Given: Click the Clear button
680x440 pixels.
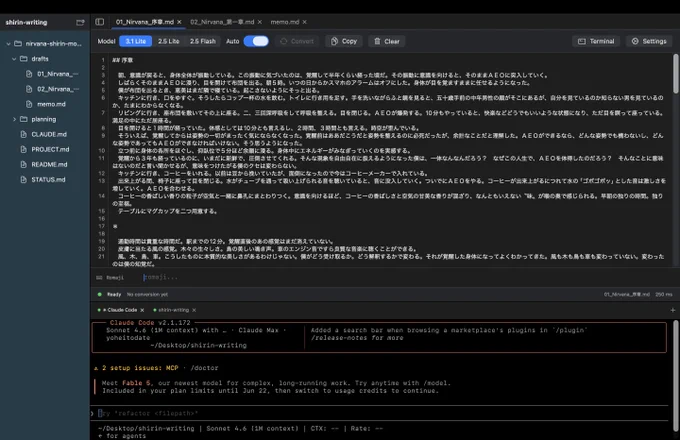Looking at the screenshot, I should click(x=386, y=41).
